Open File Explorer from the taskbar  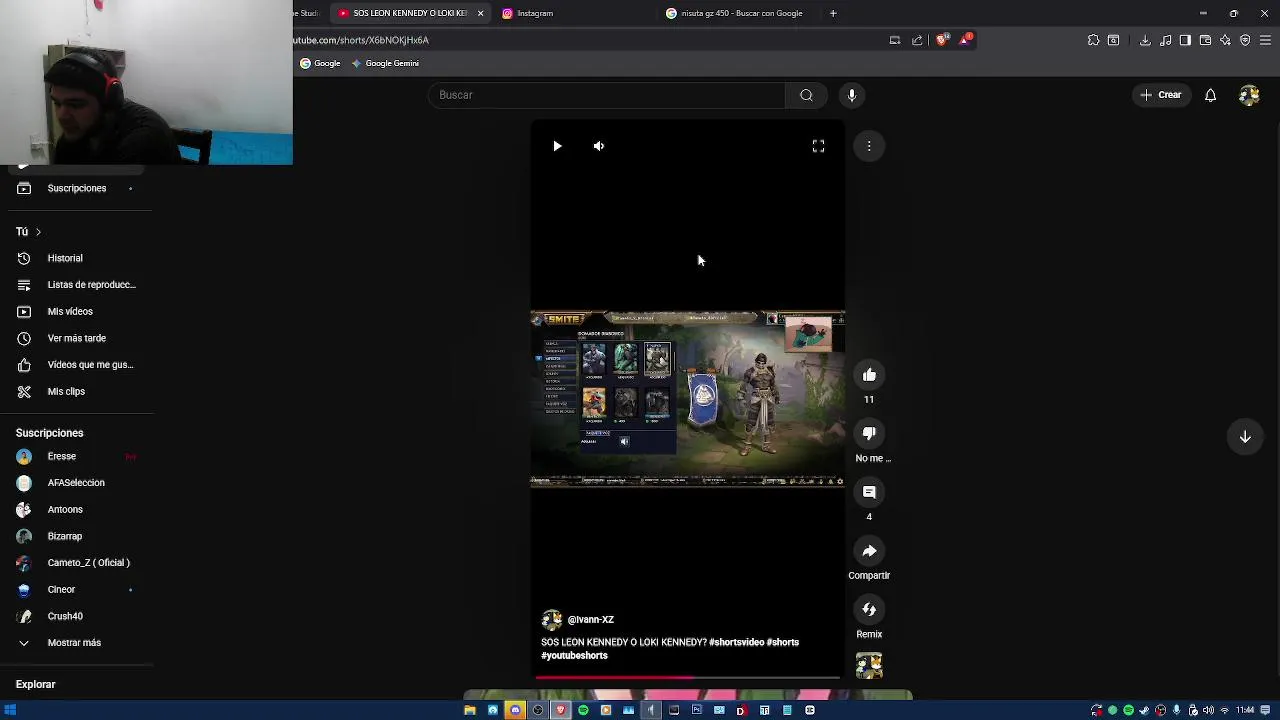[469, 710]
